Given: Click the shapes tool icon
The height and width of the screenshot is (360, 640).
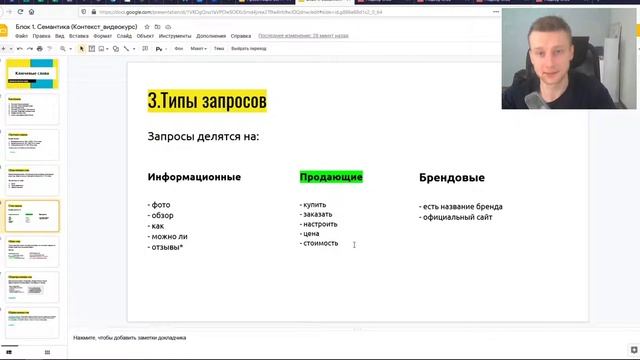Looking at the screenshot, I should point(116,49).
